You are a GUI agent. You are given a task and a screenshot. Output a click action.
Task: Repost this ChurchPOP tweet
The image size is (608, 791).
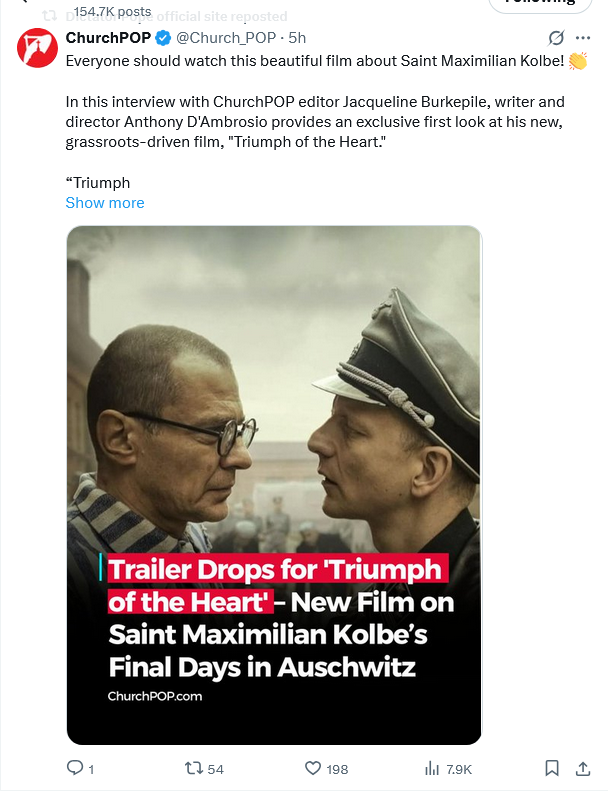[x=194, y=768]
